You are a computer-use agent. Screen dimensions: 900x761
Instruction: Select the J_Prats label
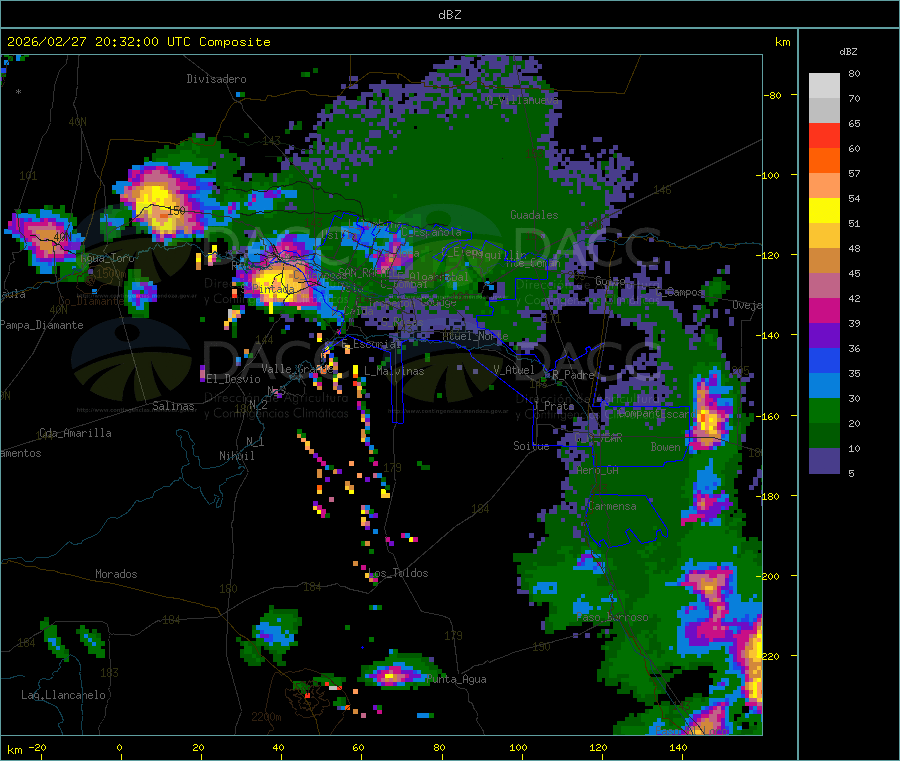click(x=554, y=406)
